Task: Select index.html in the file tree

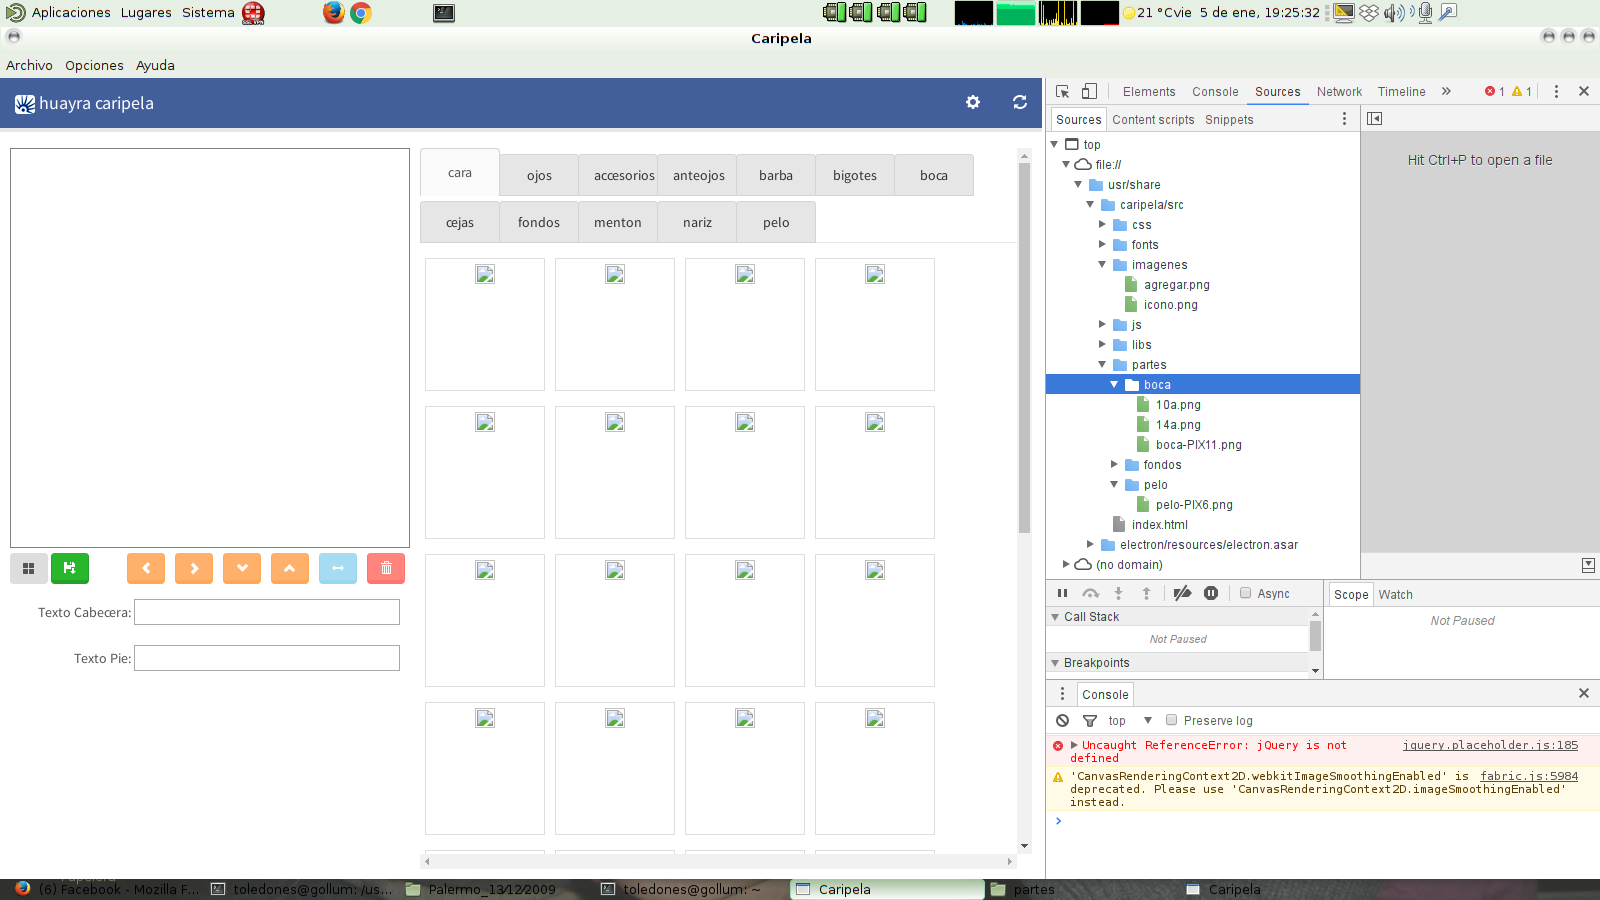Action: 1159,524
